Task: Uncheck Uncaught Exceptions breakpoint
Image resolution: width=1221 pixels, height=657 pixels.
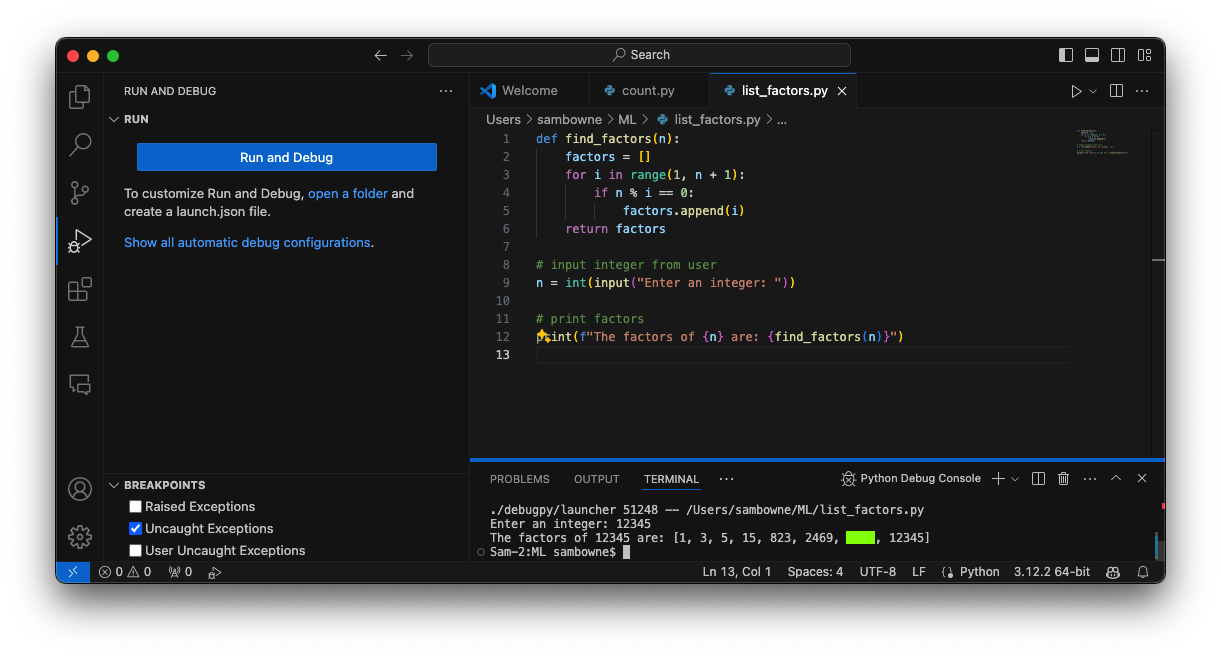Action: tap(136, 529)
